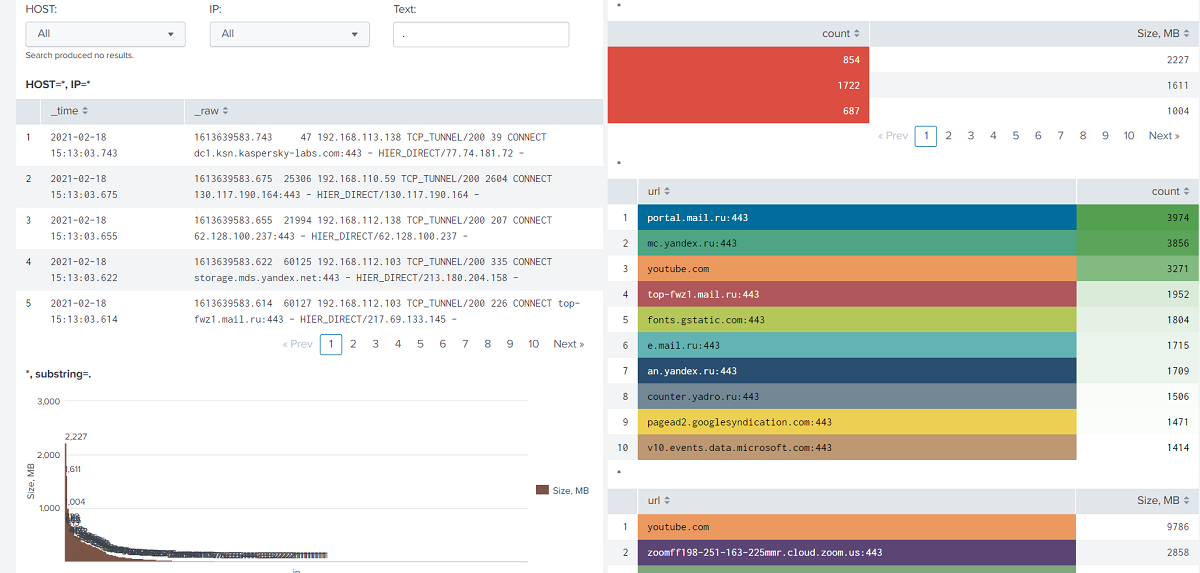Open the HOST dropdown set to All
This screenshot has height=573, width=1200.
(105, 34)
